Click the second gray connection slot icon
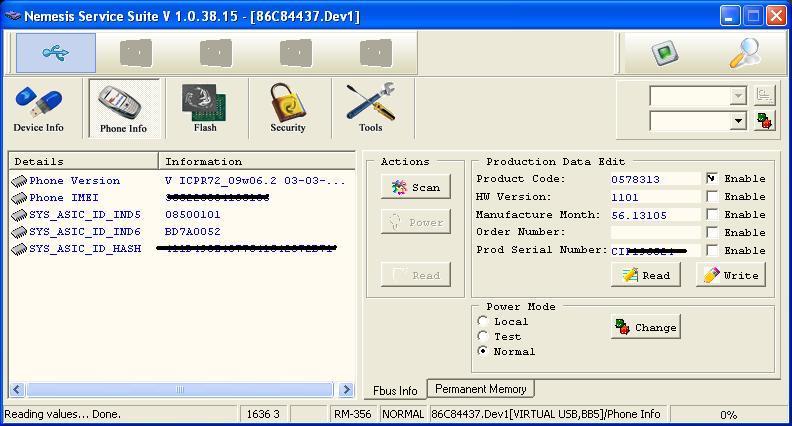 point(136,53)
